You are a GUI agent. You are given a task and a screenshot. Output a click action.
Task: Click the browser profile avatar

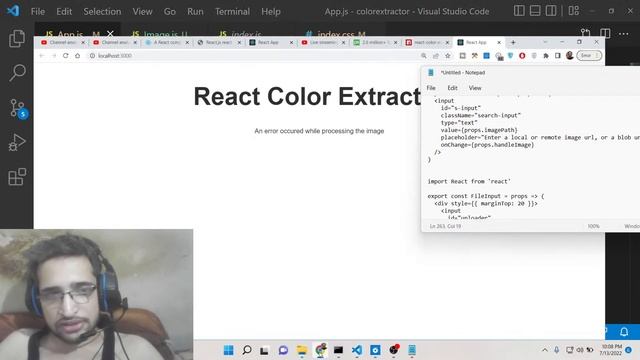pos(570,55)
